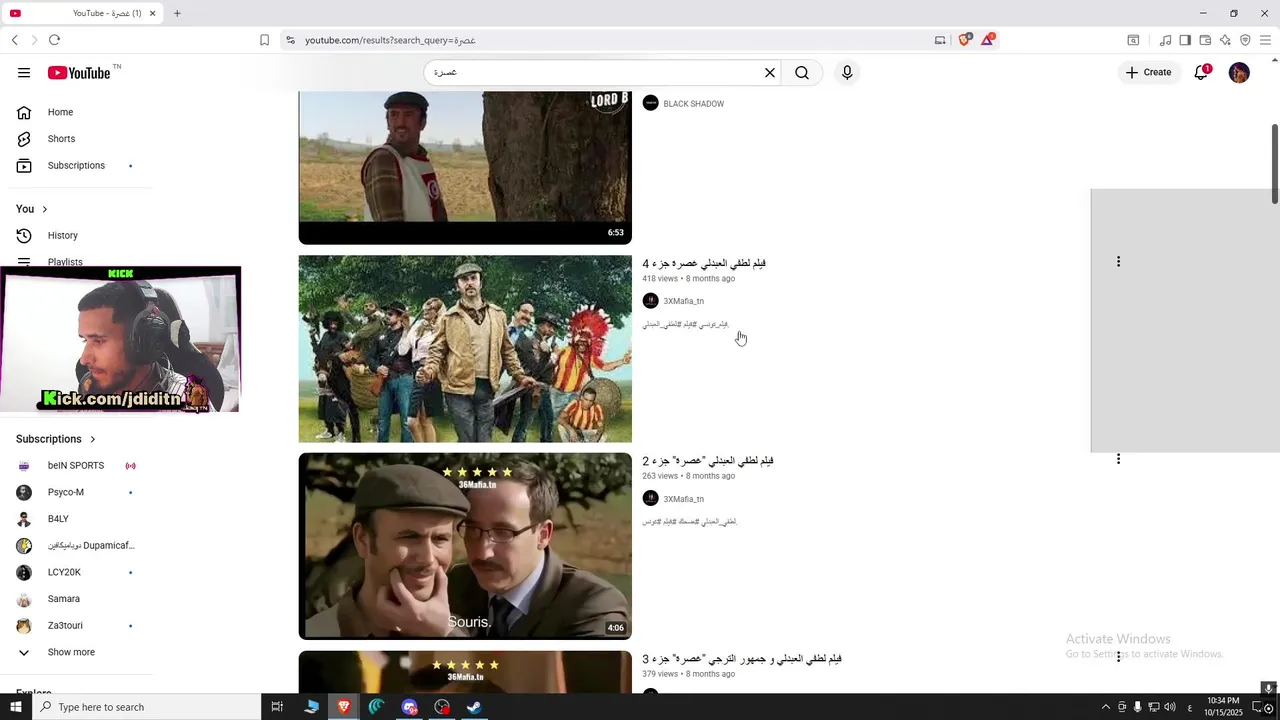Start voice search with microphone
This screenshot has height=720, width=1280.
click(847, 73)
